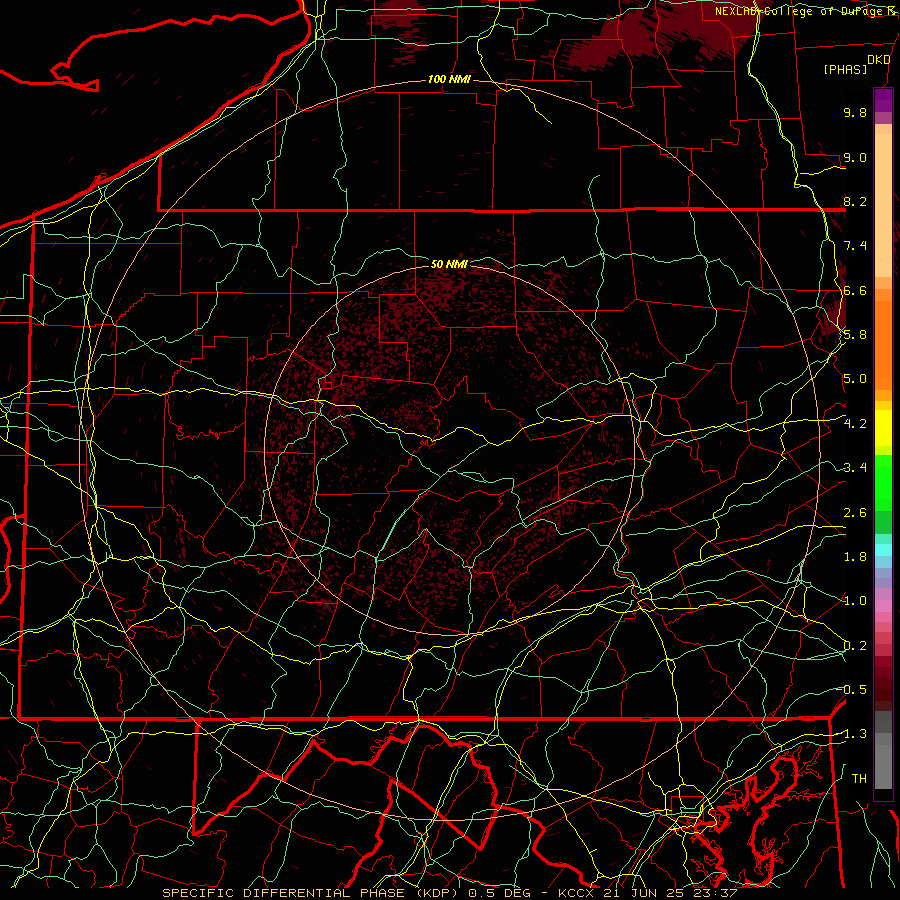Click the pink band of the color scale
Image resolution: width=900 pixels, height=900 pixels.
click(x=883, y=606)
